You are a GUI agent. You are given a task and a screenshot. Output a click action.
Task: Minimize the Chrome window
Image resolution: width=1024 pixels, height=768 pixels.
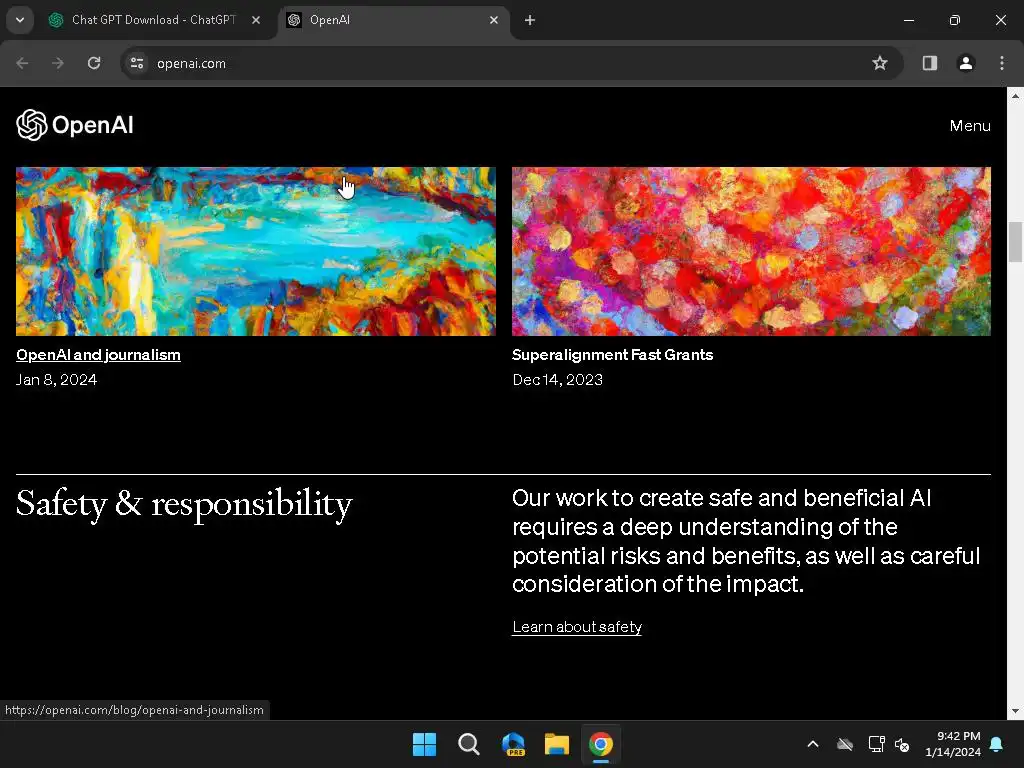pyautogui.click(x=908, y=20)
